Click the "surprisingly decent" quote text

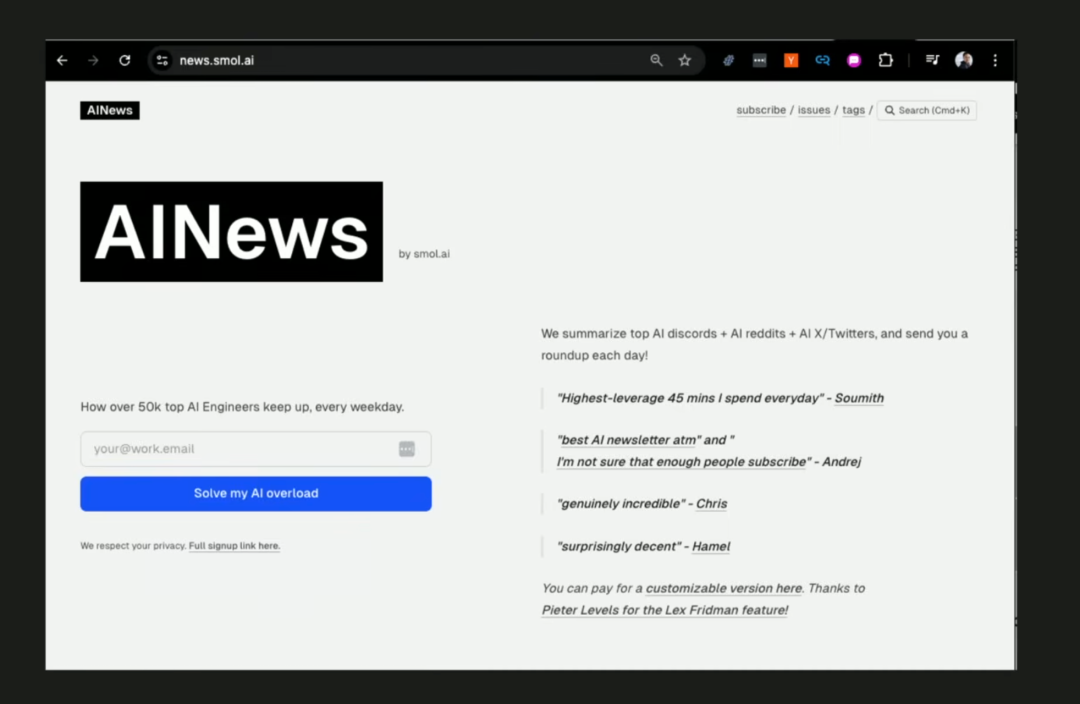619,547
